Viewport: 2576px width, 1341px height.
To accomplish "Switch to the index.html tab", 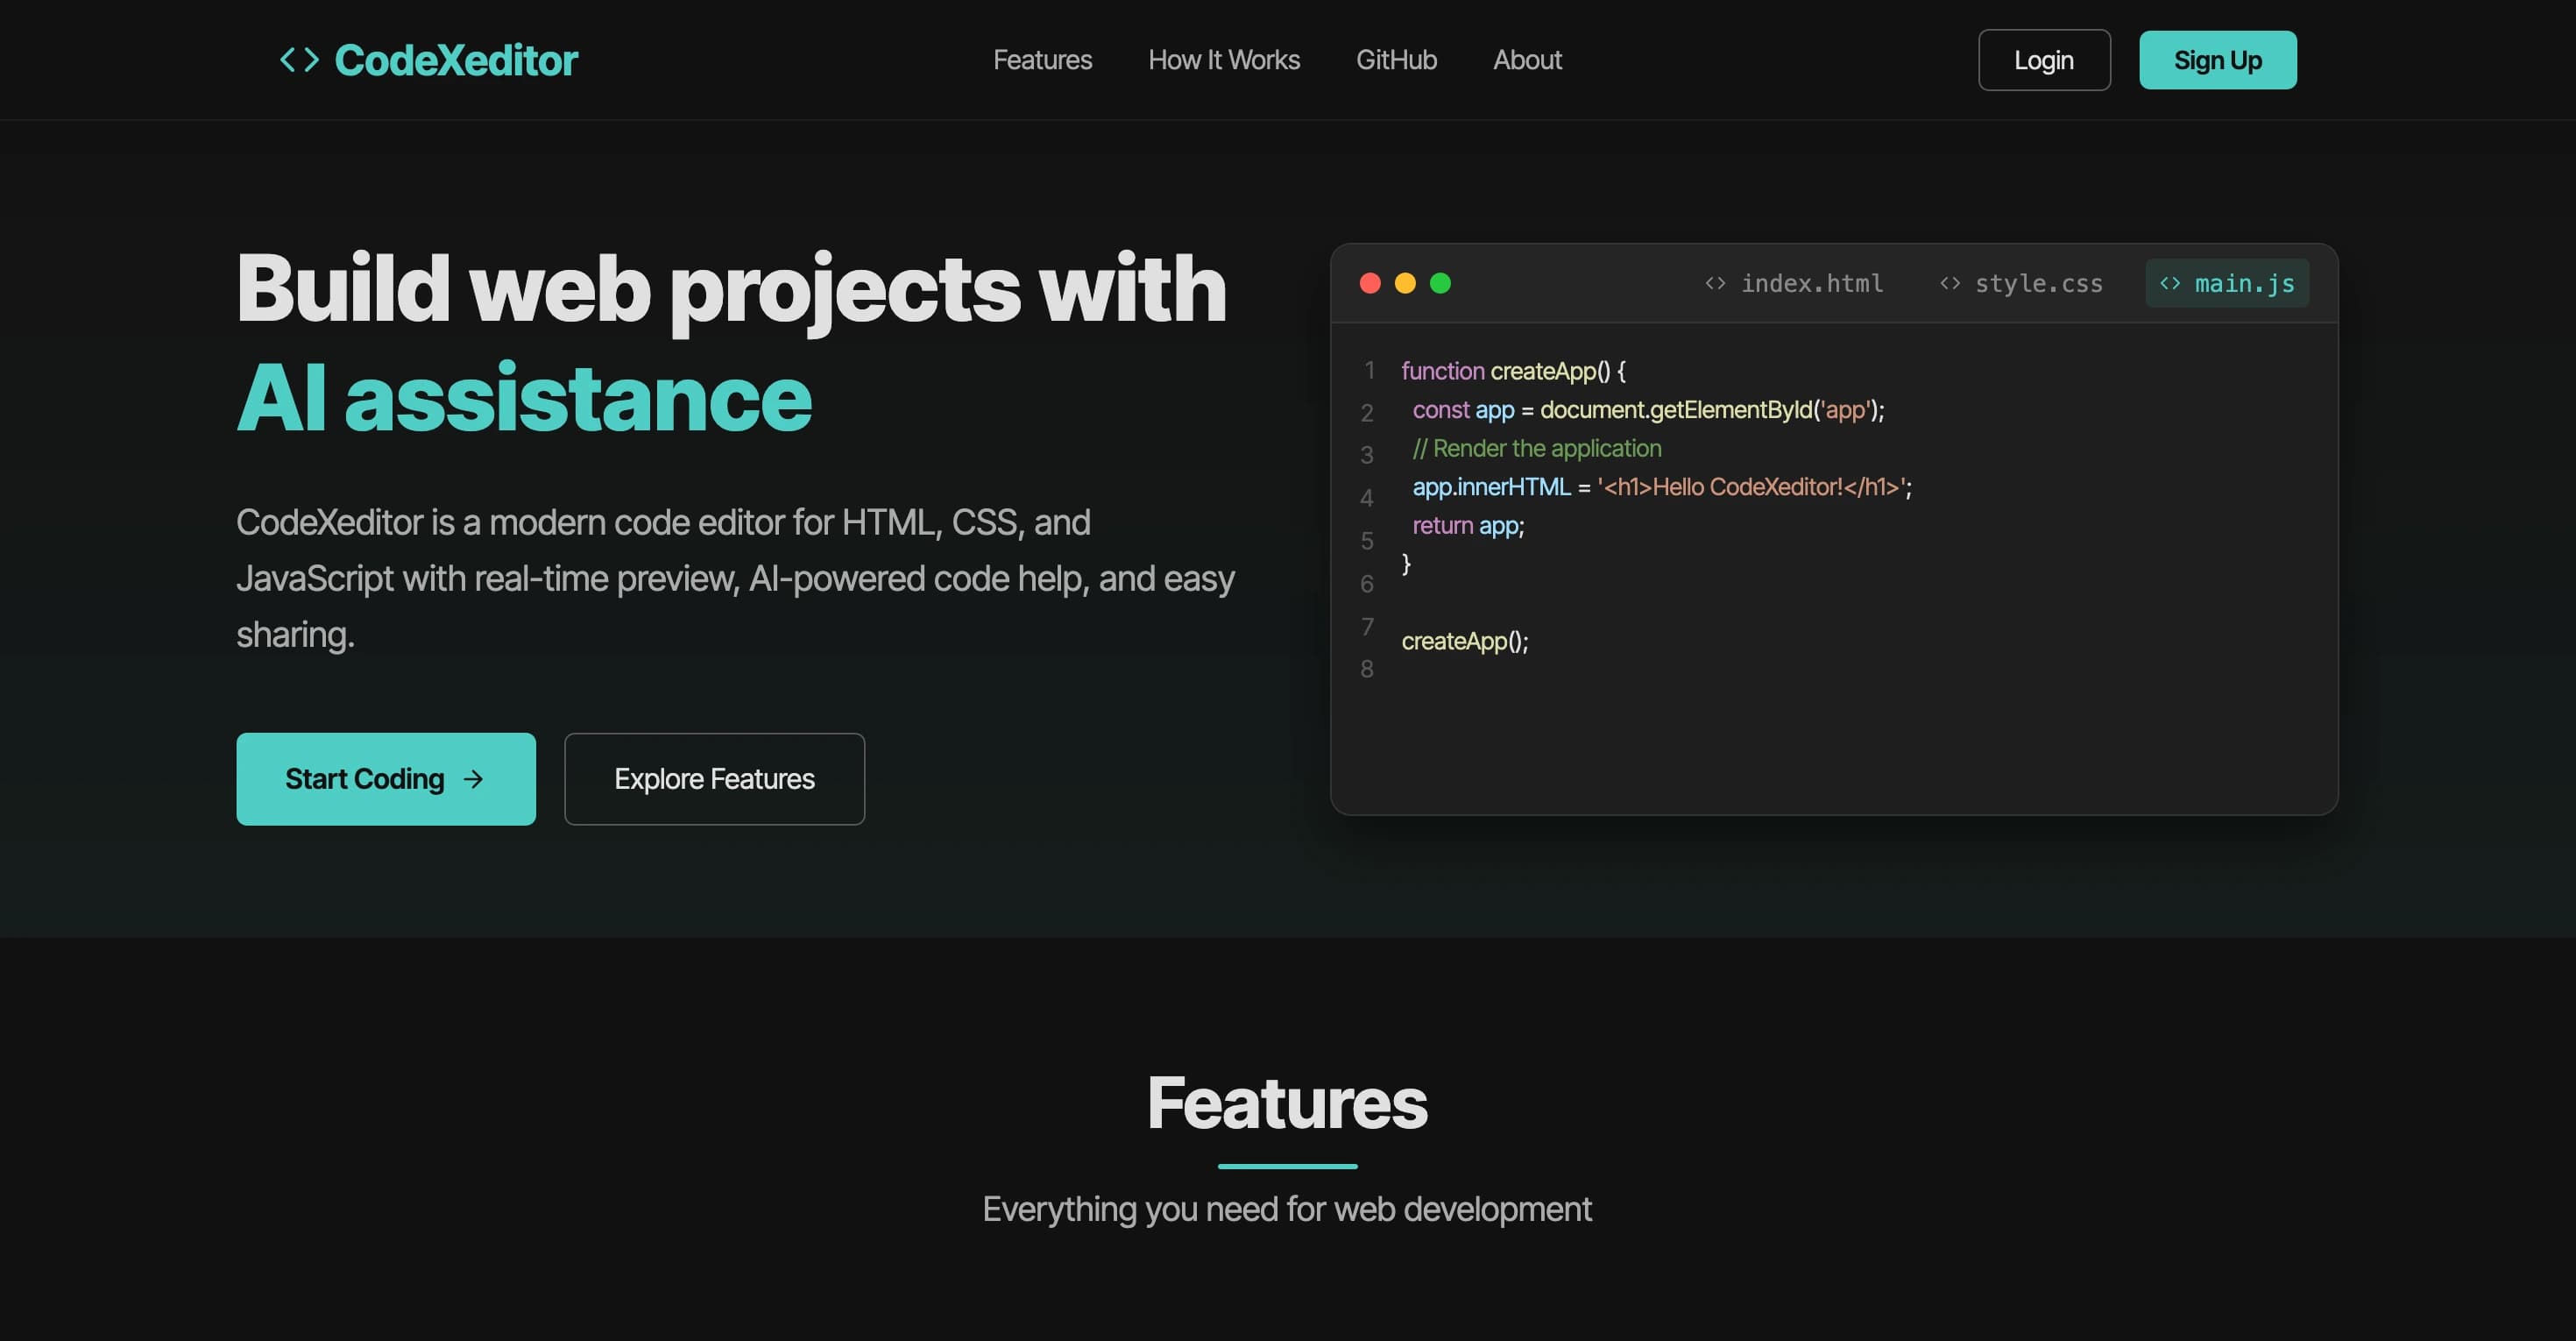I will click(x=1794, y=283).
